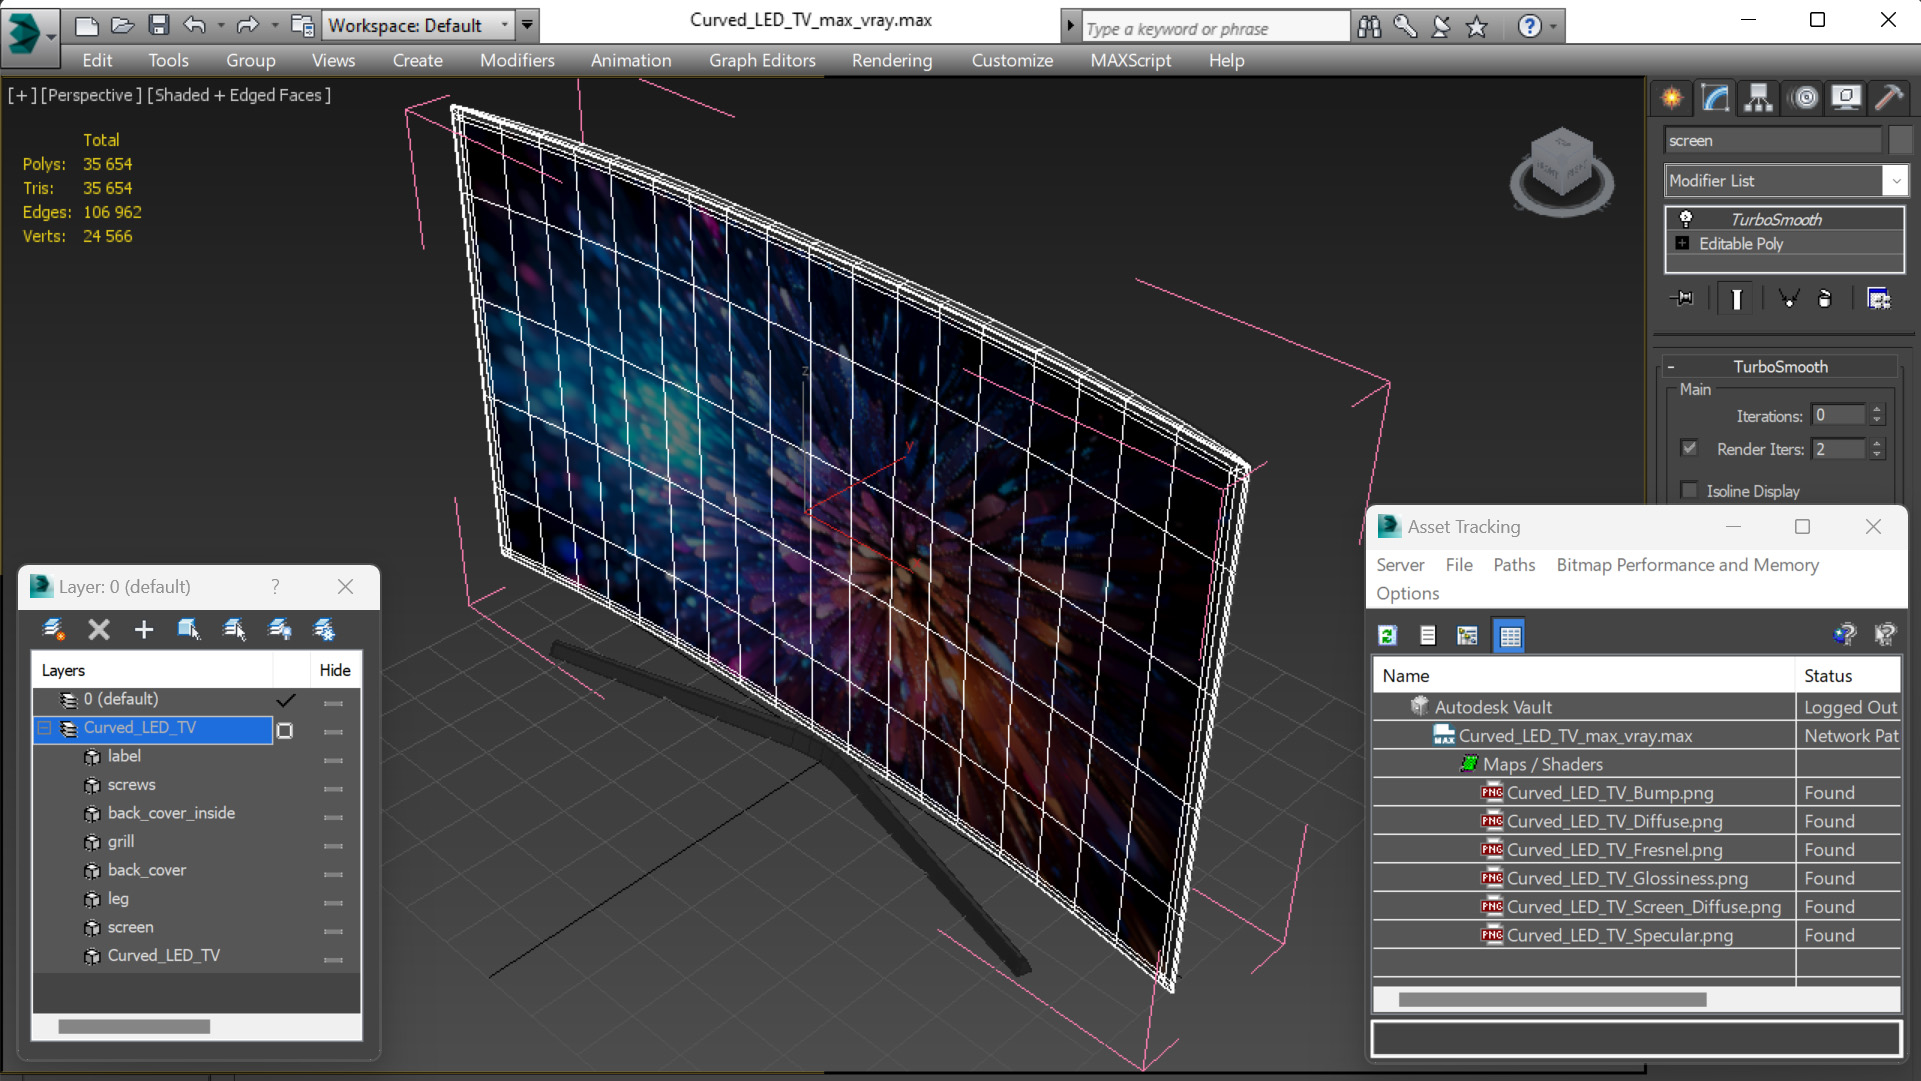Image resolution: width=1921 pixels, height=1081 pixels.
Task: Toggle Curved_LED_TV layer box
Action: (x=285, y=730)
